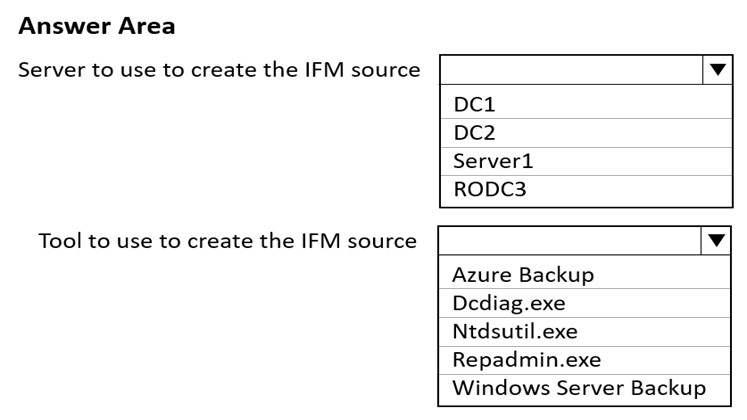Viewport: 747px width, 420px height.
Task: Pick Repadmin.exe from tool list
Action: pos(584,360)
